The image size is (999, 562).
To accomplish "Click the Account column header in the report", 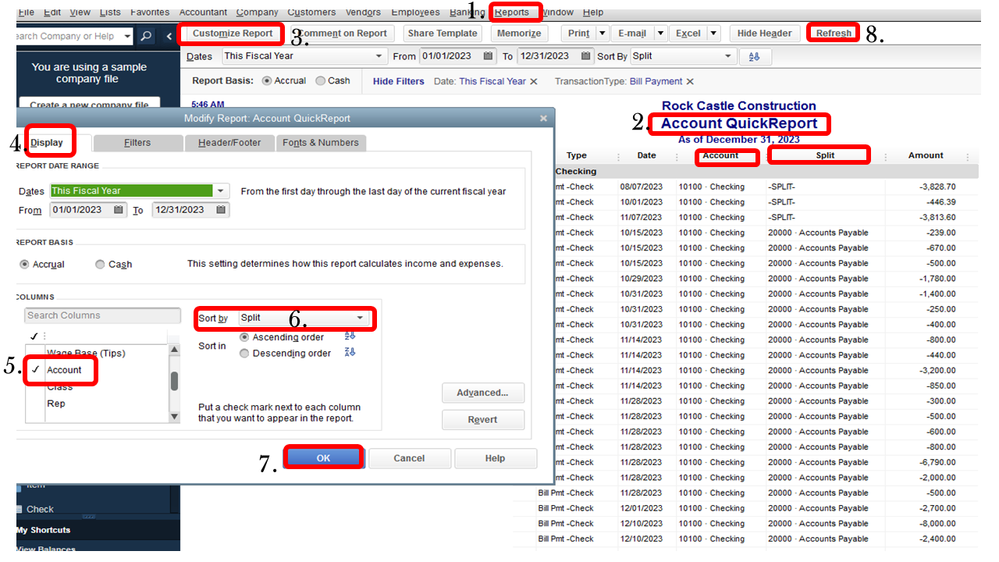I will click(x=720, y=155).
